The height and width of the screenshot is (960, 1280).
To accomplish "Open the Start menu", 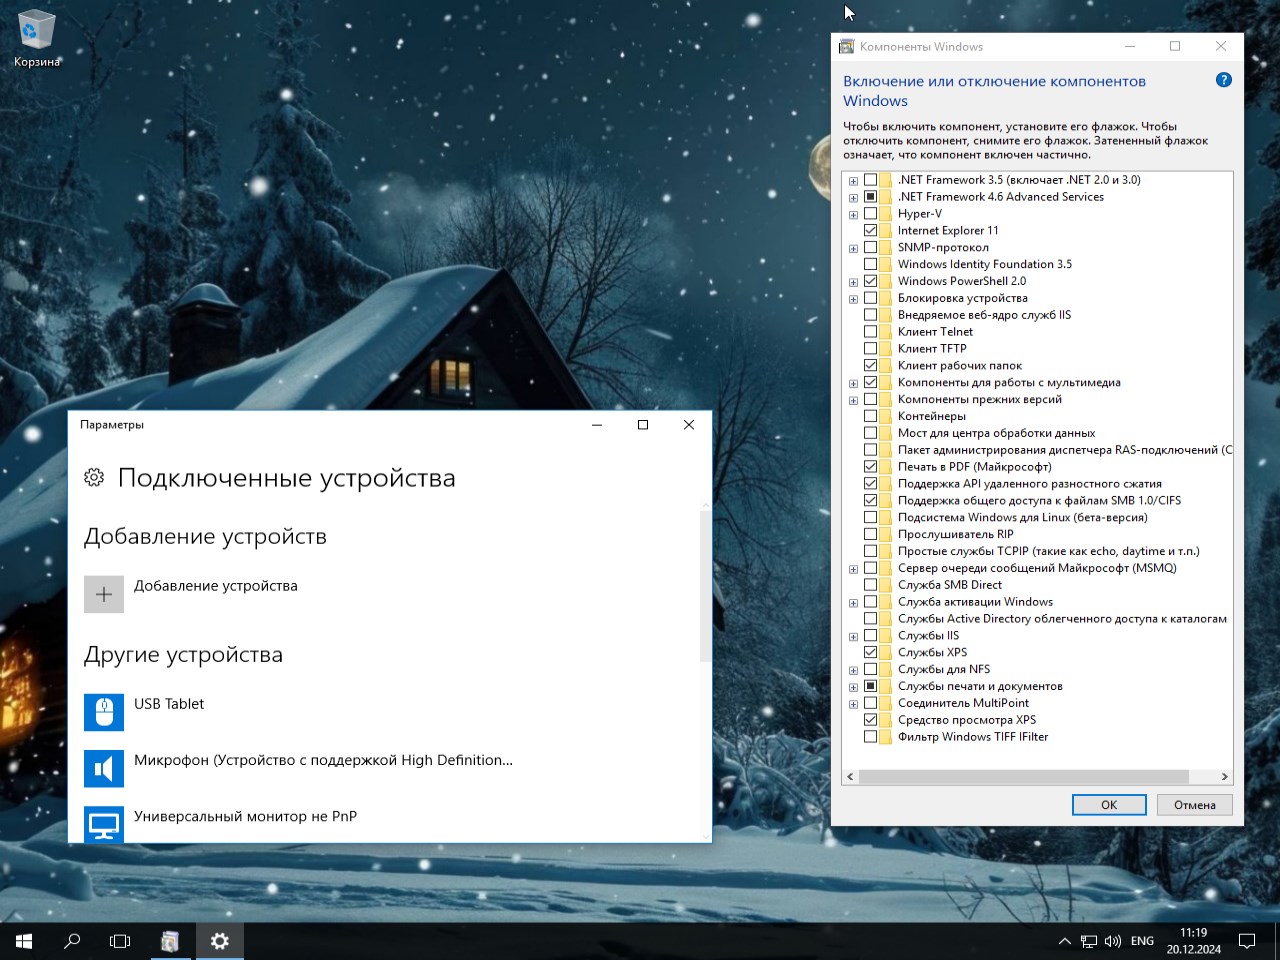I will point(24,941).
